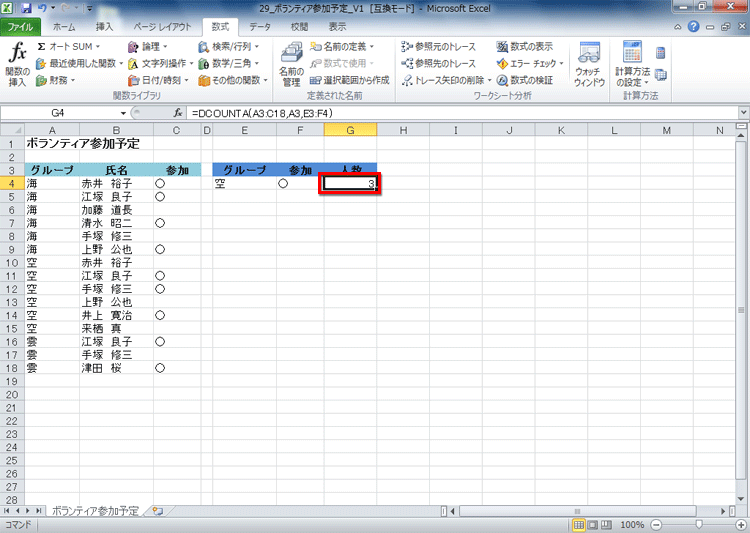Viewport: 750px width, 533px height.
Task: Open Customize Quick Access Toolbar dropdown
Action: tap(89, 8)
